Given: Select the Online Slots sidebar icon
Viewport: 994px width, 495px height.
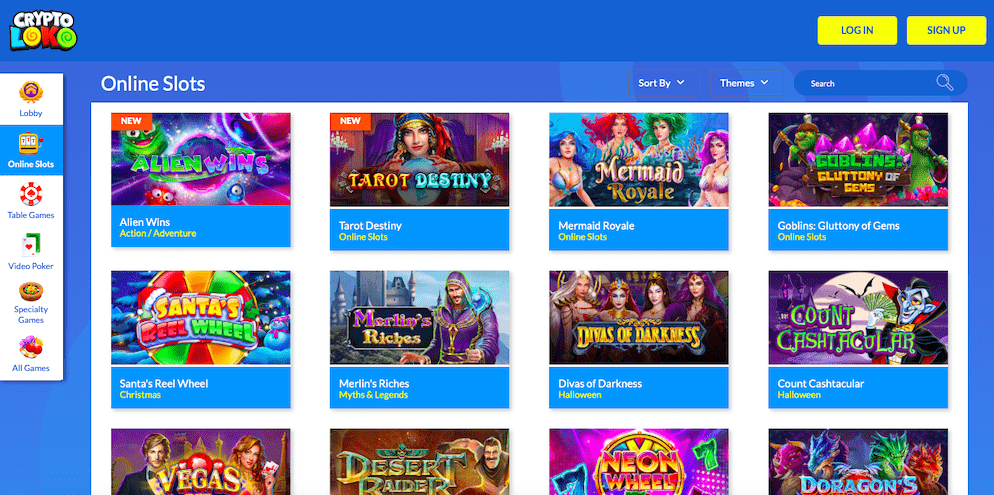Looking at the screenshot, I should [x=31, y=144].
